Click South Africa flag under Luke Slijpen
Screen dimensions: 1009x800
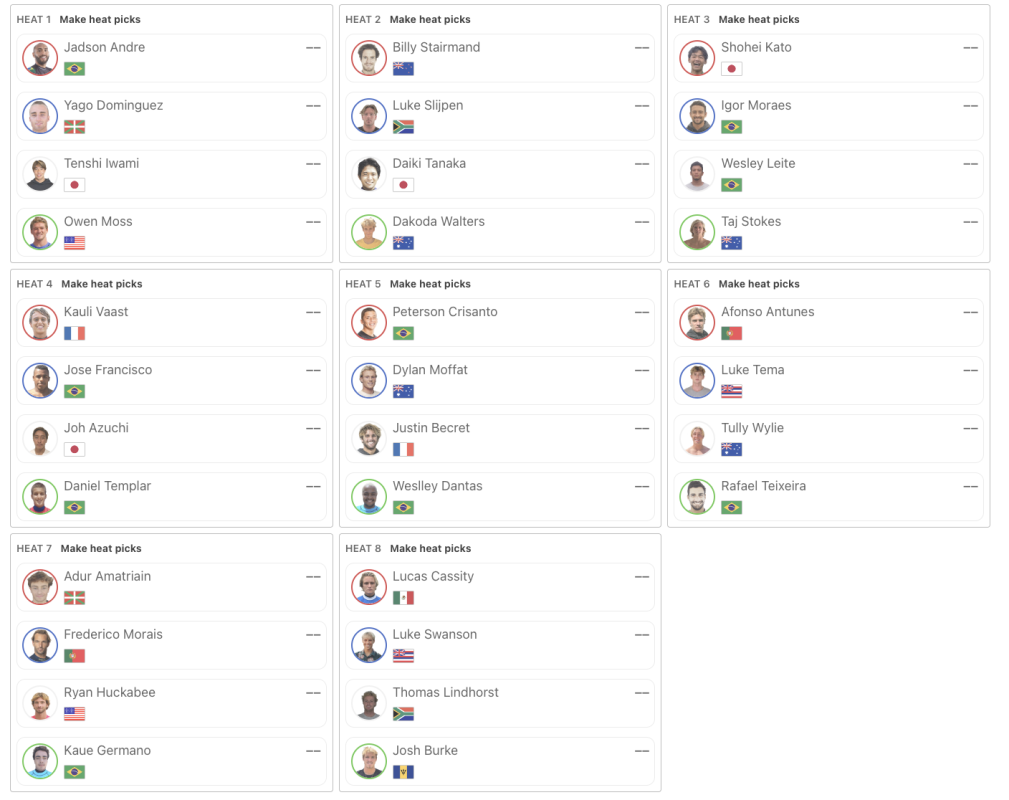pos(403,127)
